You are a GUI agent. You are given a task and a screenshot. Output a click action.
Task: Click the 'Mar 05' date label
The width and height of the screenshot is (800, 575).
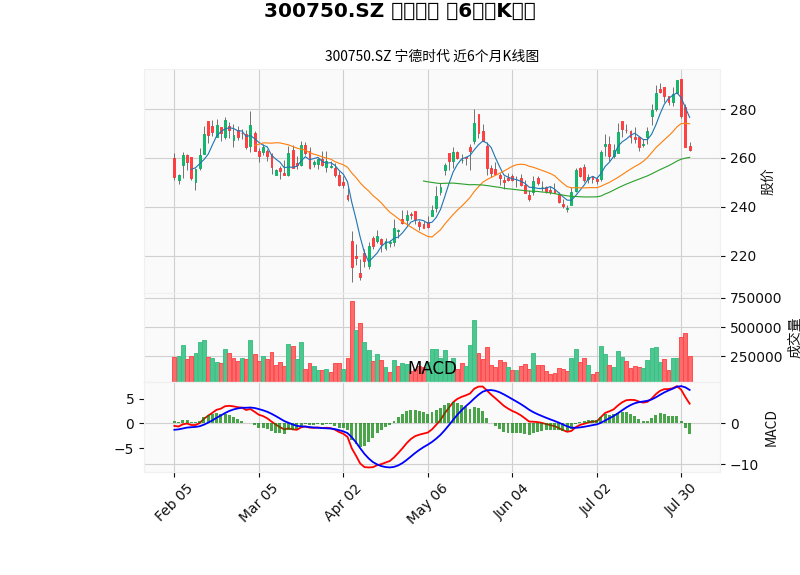point(258,502)
